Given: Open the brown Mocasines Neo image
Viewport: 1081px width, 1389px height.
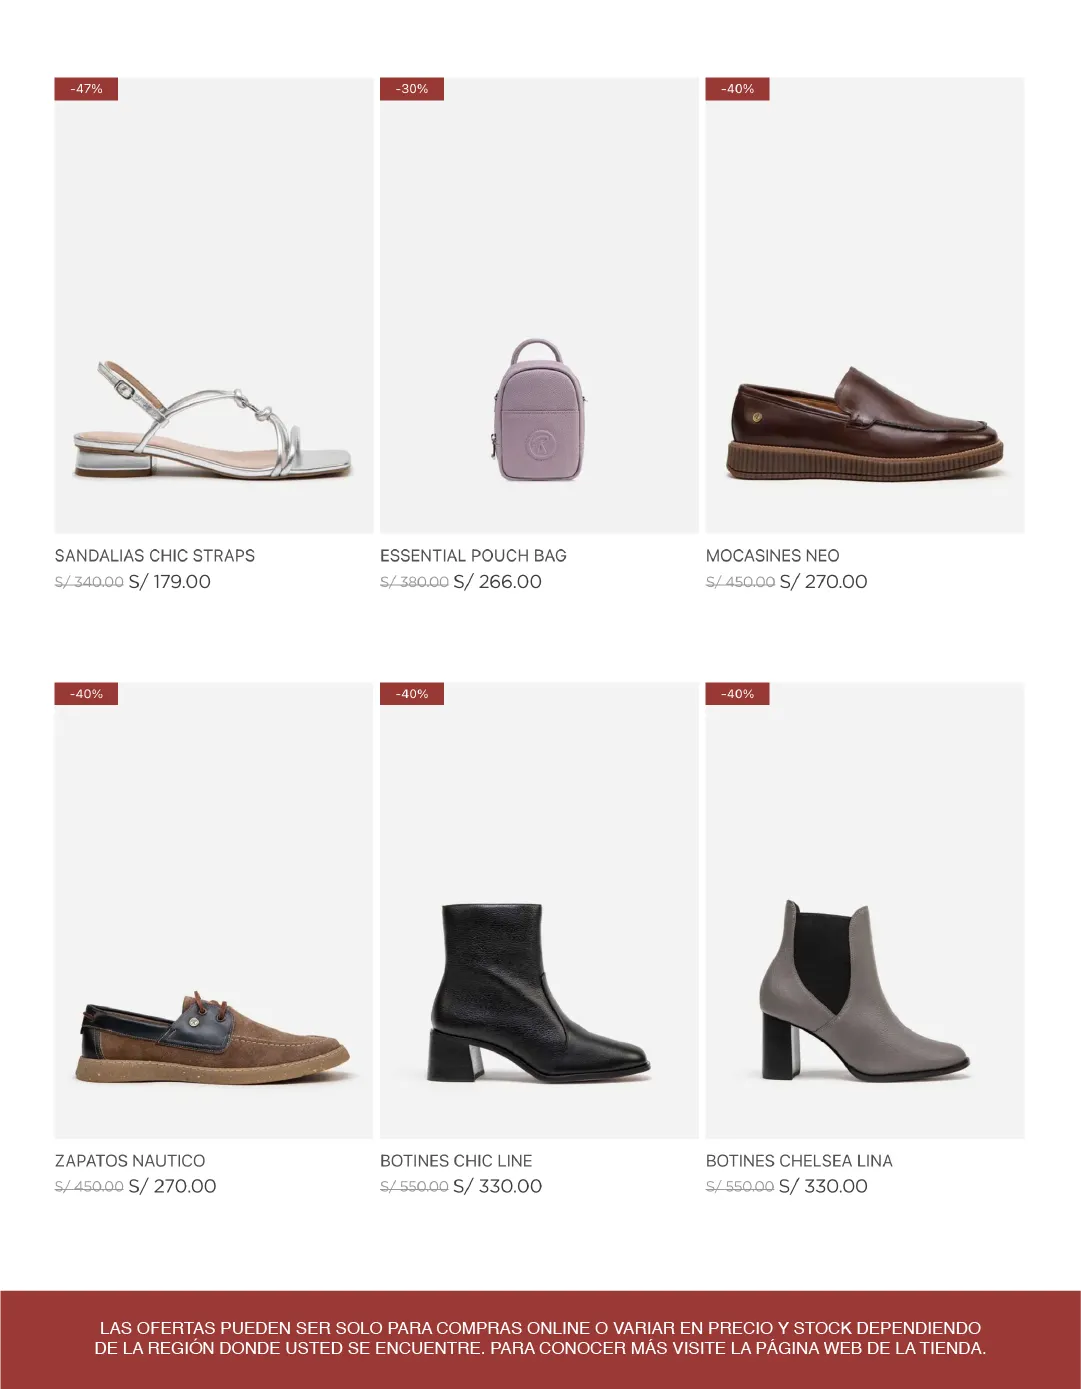Looking at the screenshot, I should click(865, 305).
